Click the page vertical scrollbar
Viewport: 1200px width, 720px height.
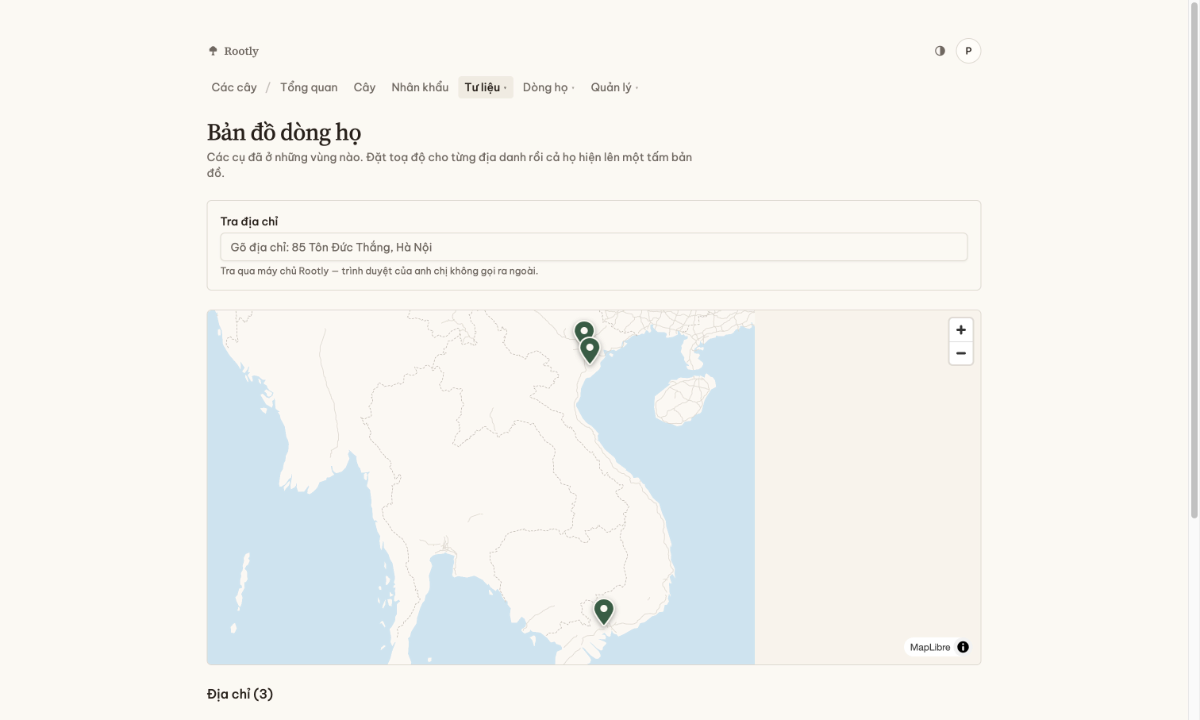tap(1194, 260)
